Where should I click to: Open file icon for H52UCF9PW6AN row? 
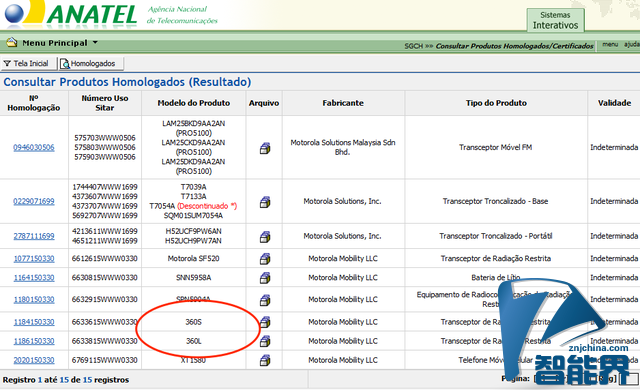pyautogui.click(x=265, y=237)
